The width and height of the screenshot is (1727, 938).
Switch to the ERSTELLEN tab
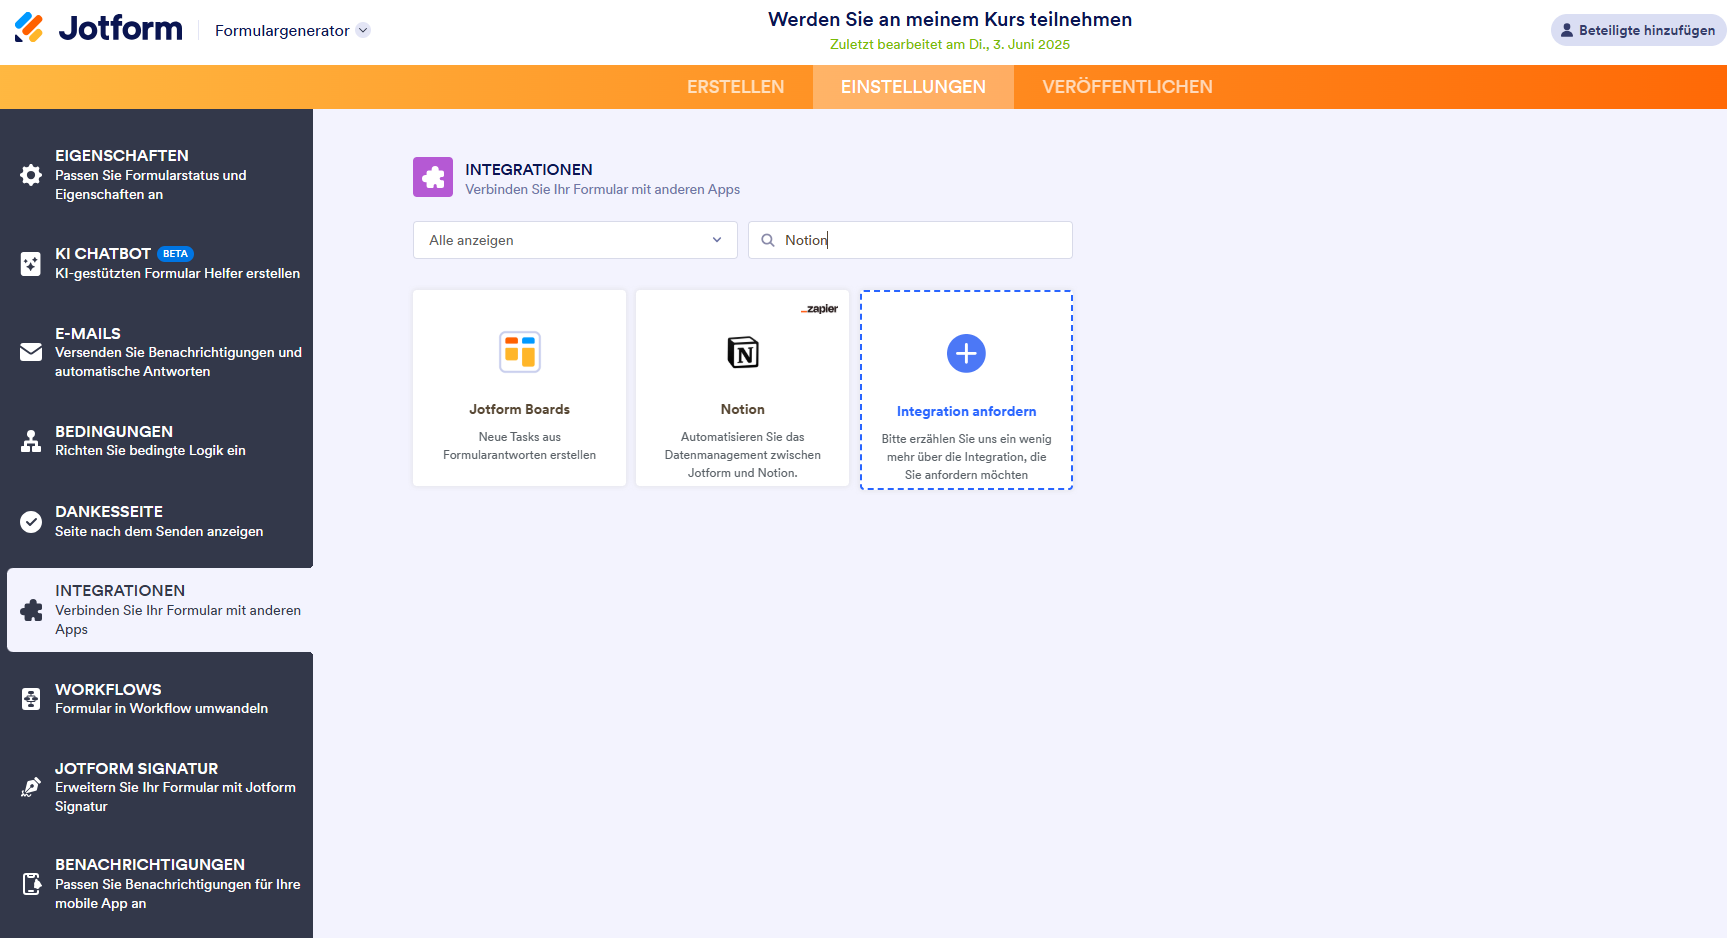(736, 87)
